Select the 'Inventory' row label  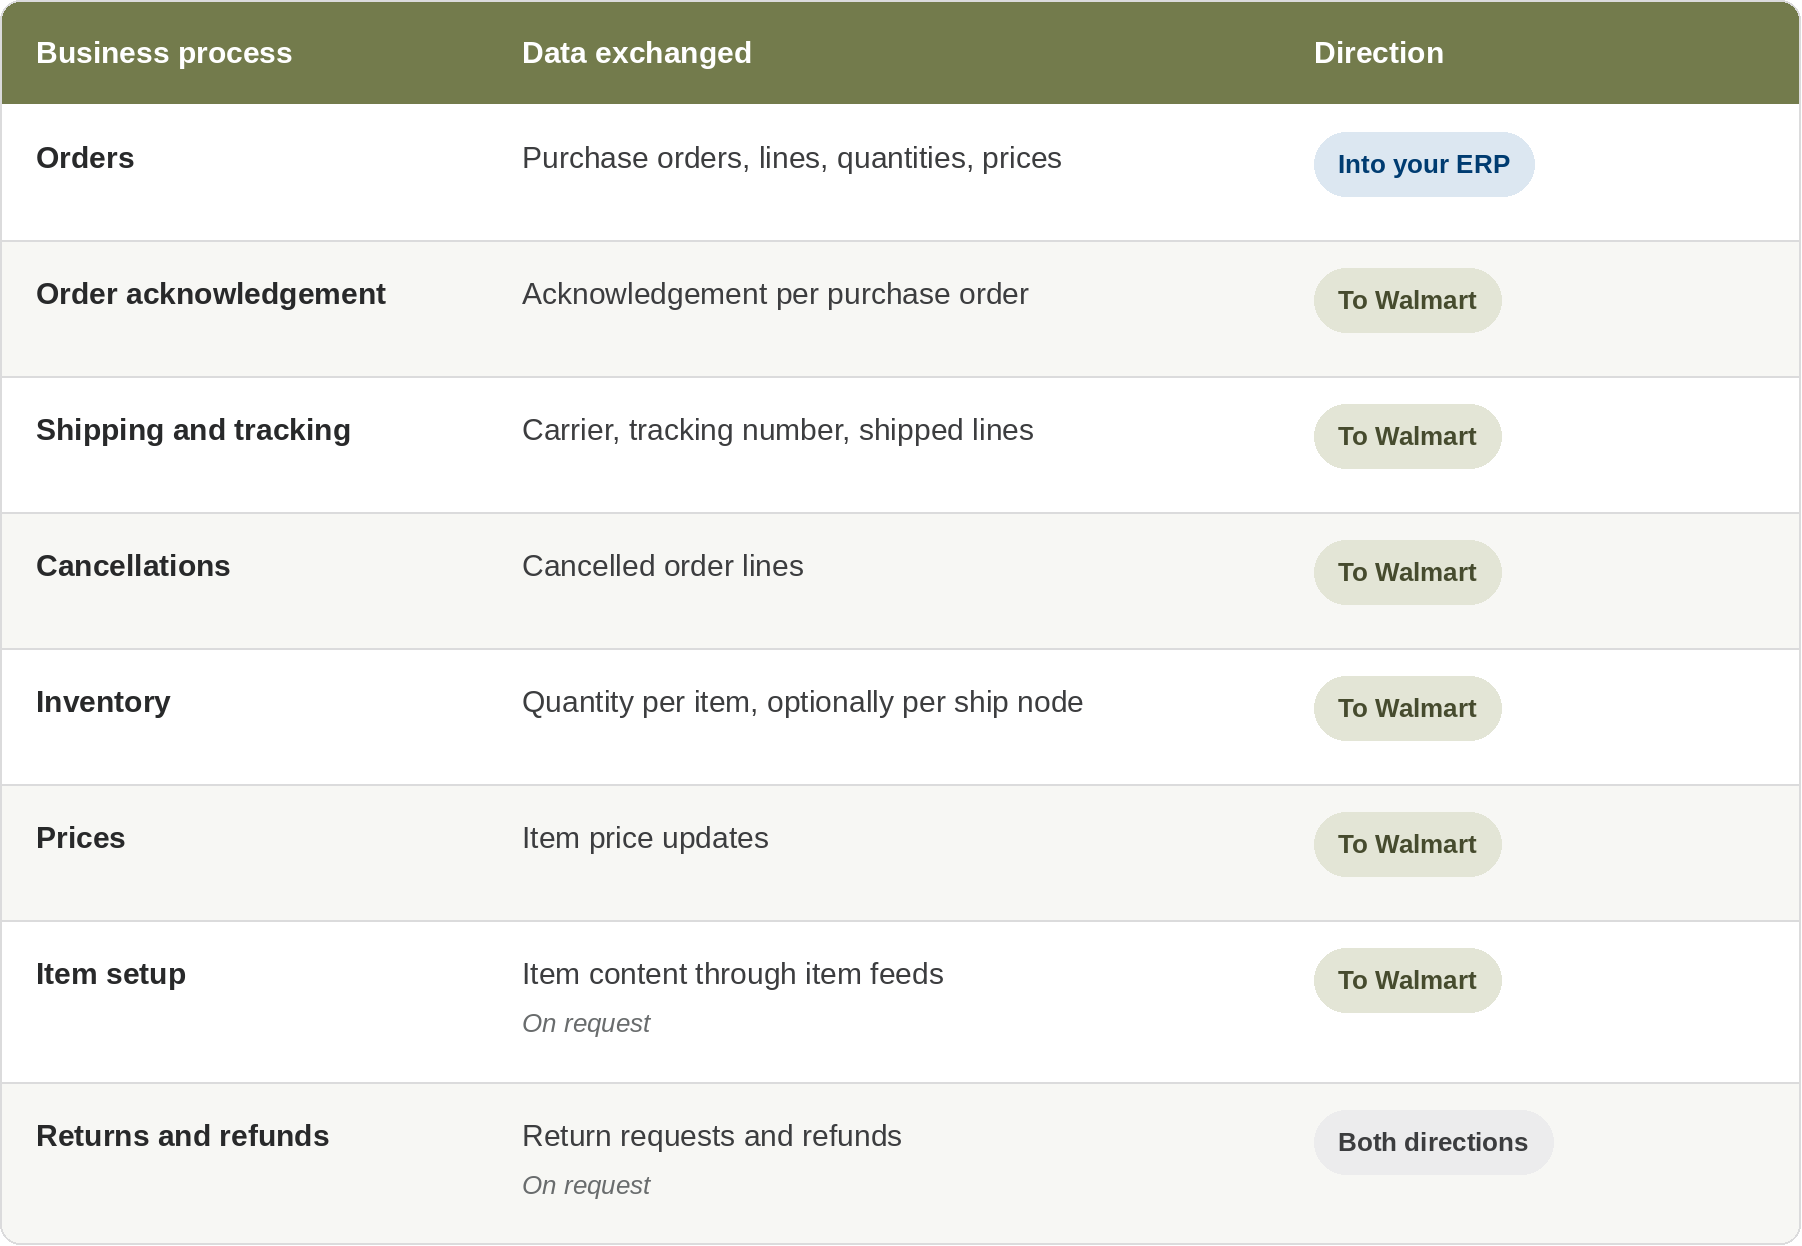103,702
